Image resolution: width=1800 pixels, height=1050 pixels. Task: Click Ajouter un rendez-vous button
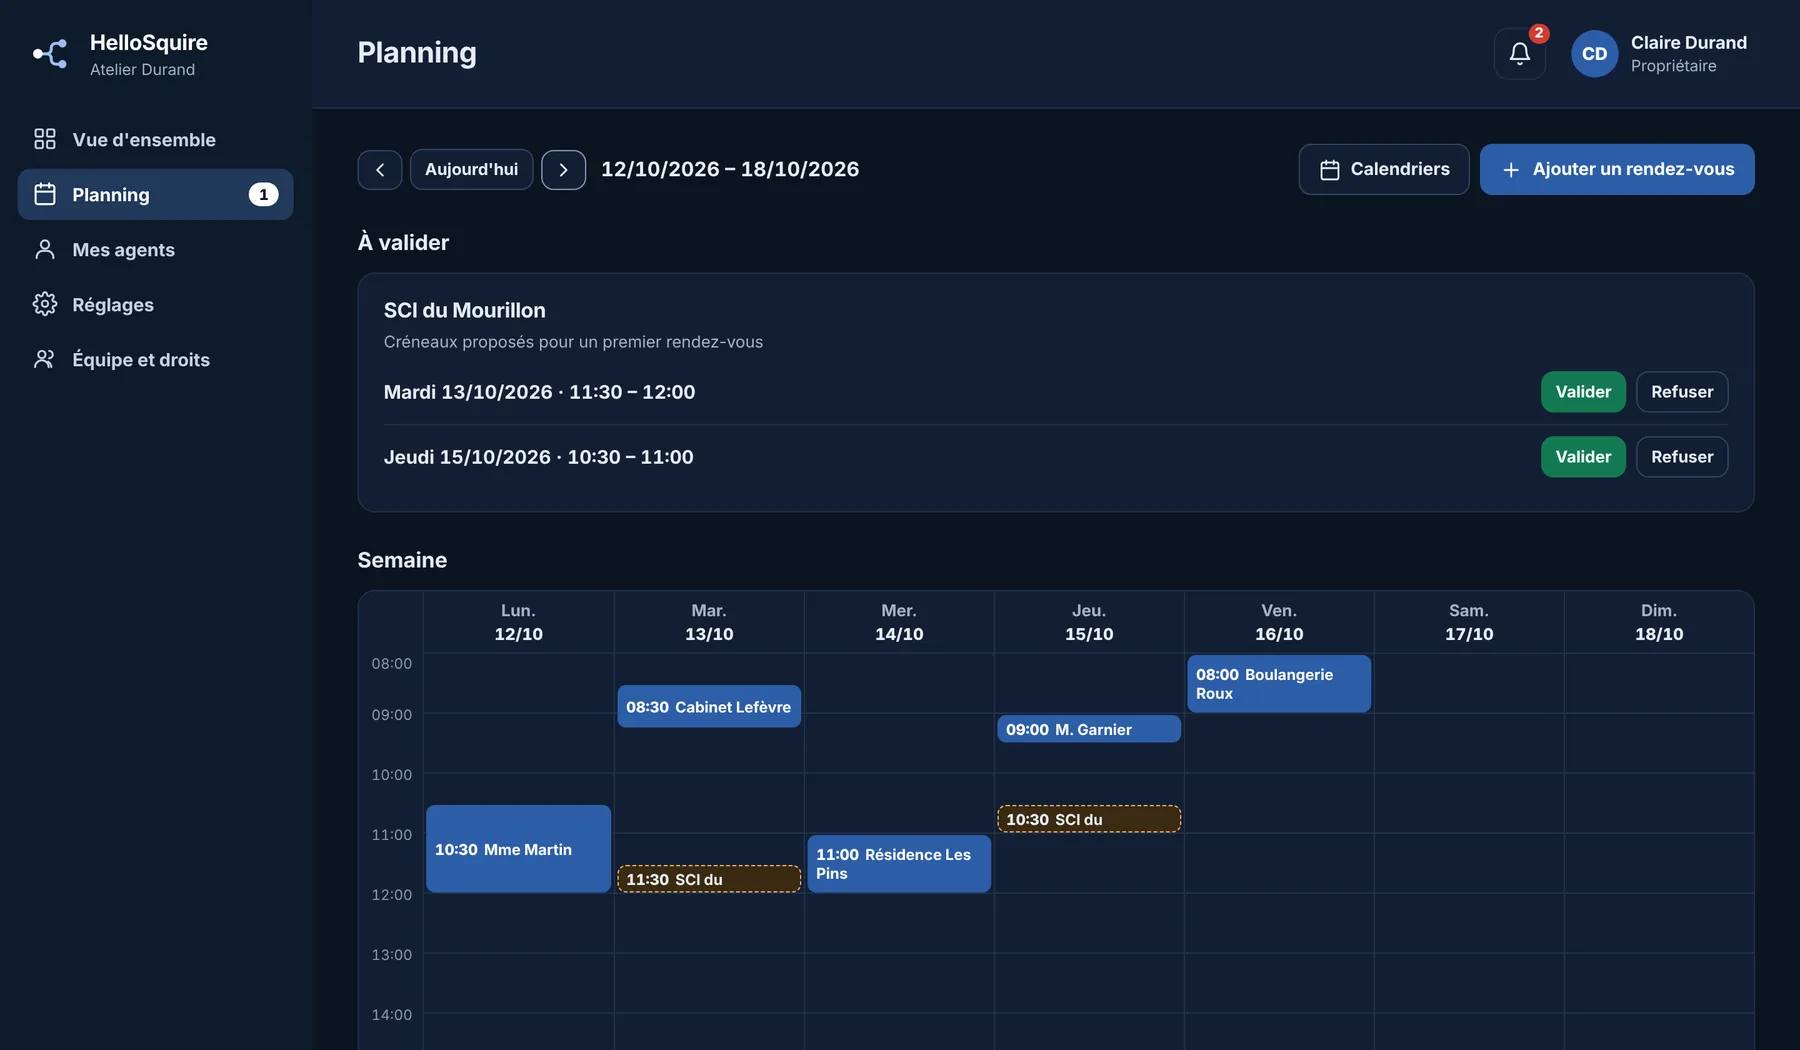[x=1617, y=169]
